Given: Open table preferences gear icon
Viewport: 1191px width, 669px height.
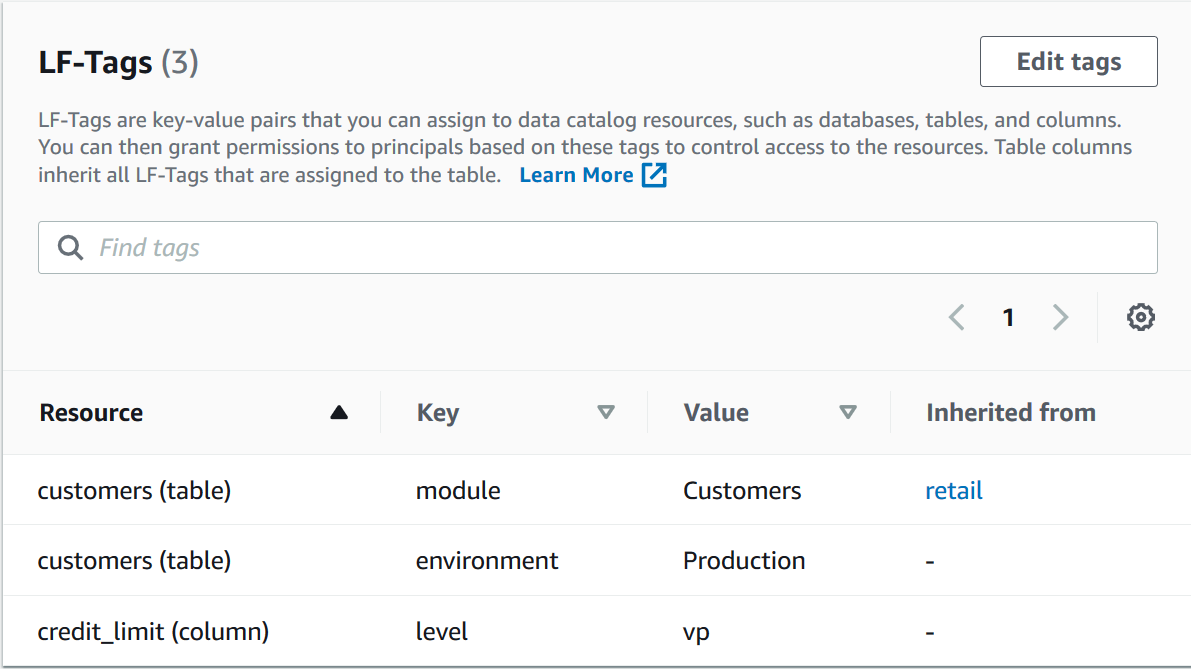Looking at the screenshot, I should coord(1140,318).
